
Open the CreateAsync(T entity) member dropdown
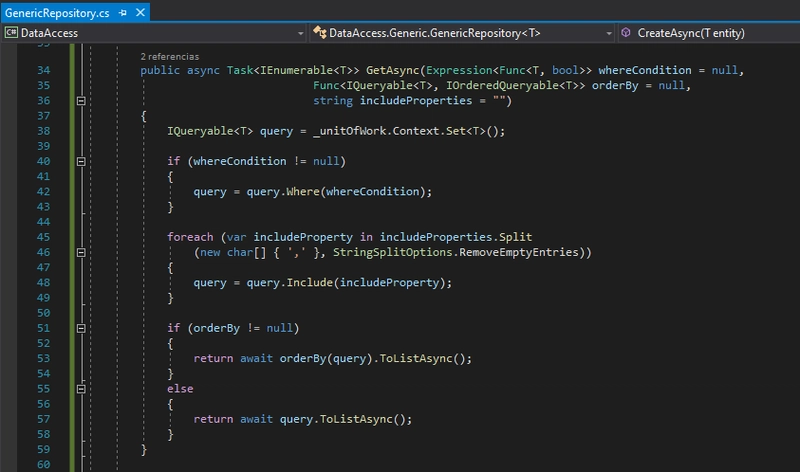[709, 33]
